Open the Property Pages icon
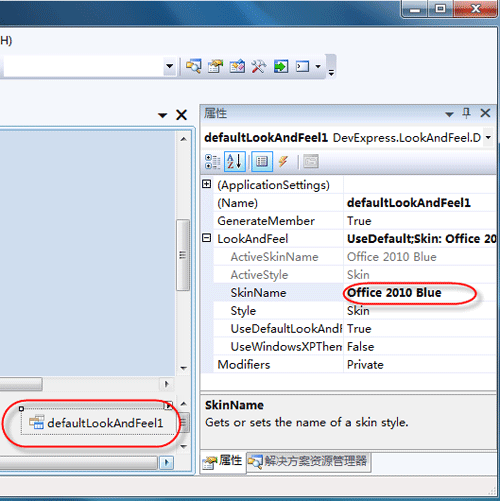The height and width of the screenshot is (501, 500). coord(311,162)
